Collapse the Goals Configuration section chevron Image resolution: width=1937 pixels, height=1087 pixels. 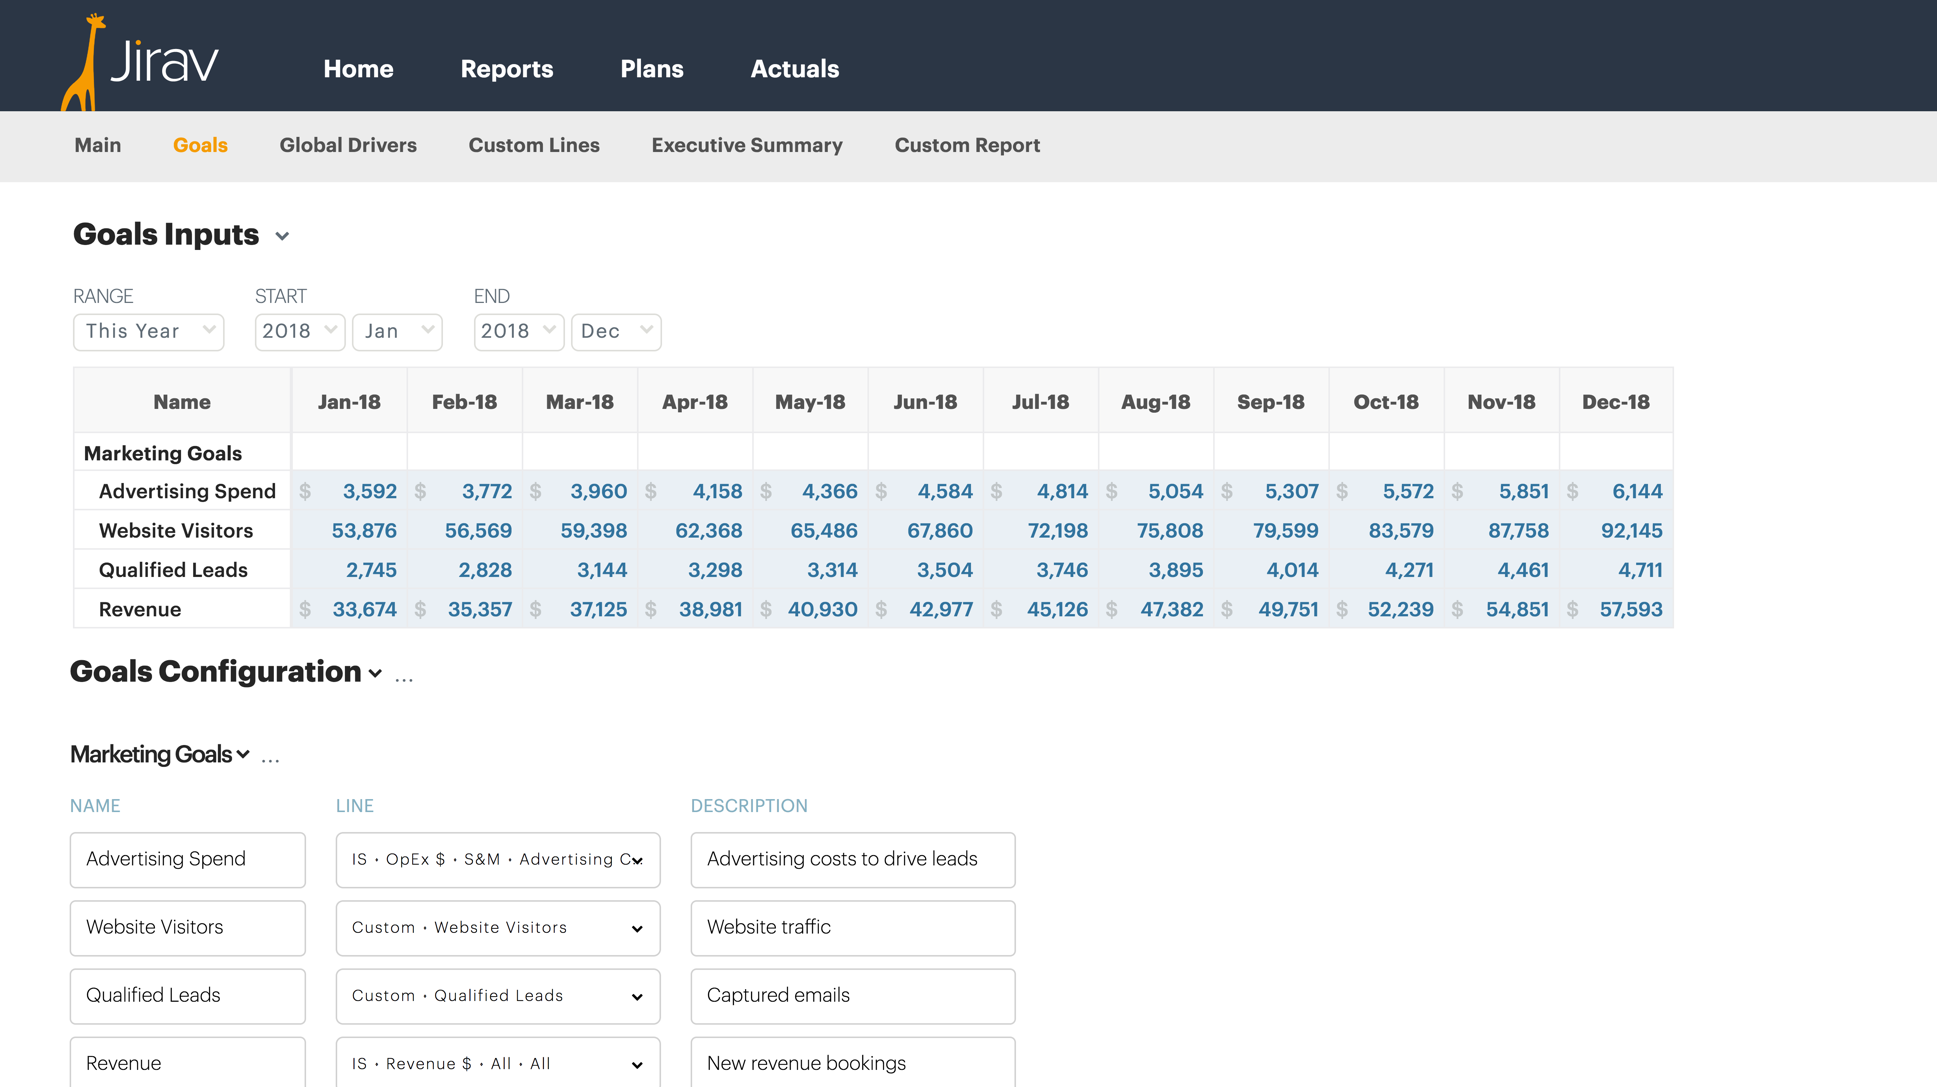tap(375, 674)
